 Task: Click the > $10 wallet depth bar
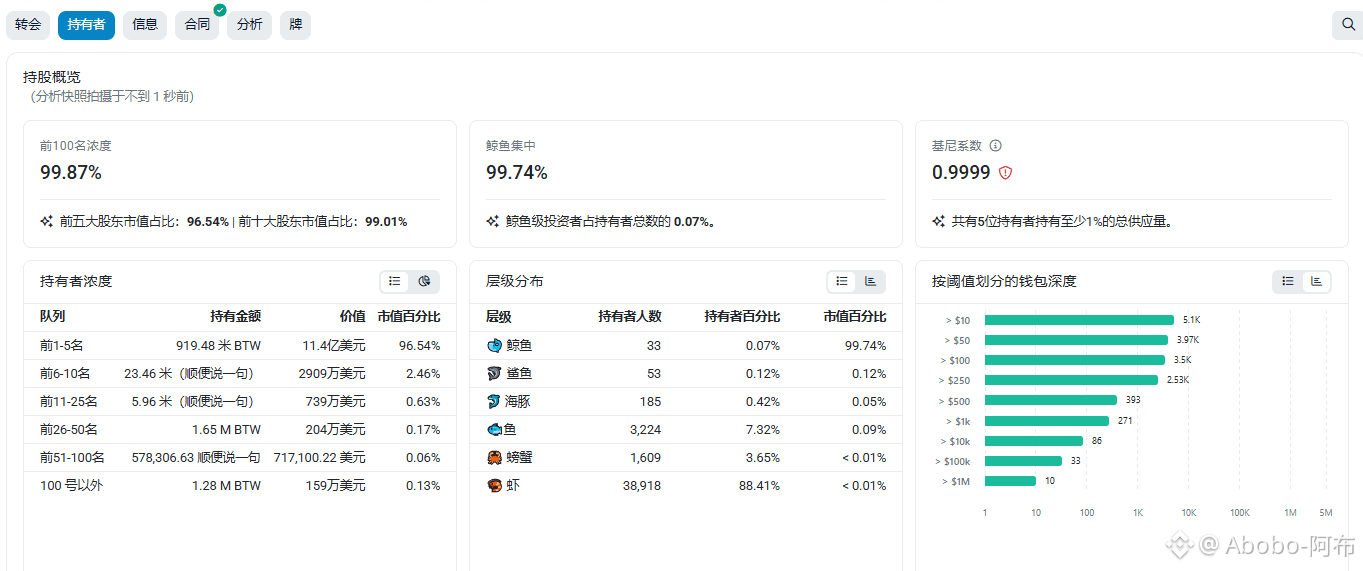pyautogui.click(x=1079, y=320)
